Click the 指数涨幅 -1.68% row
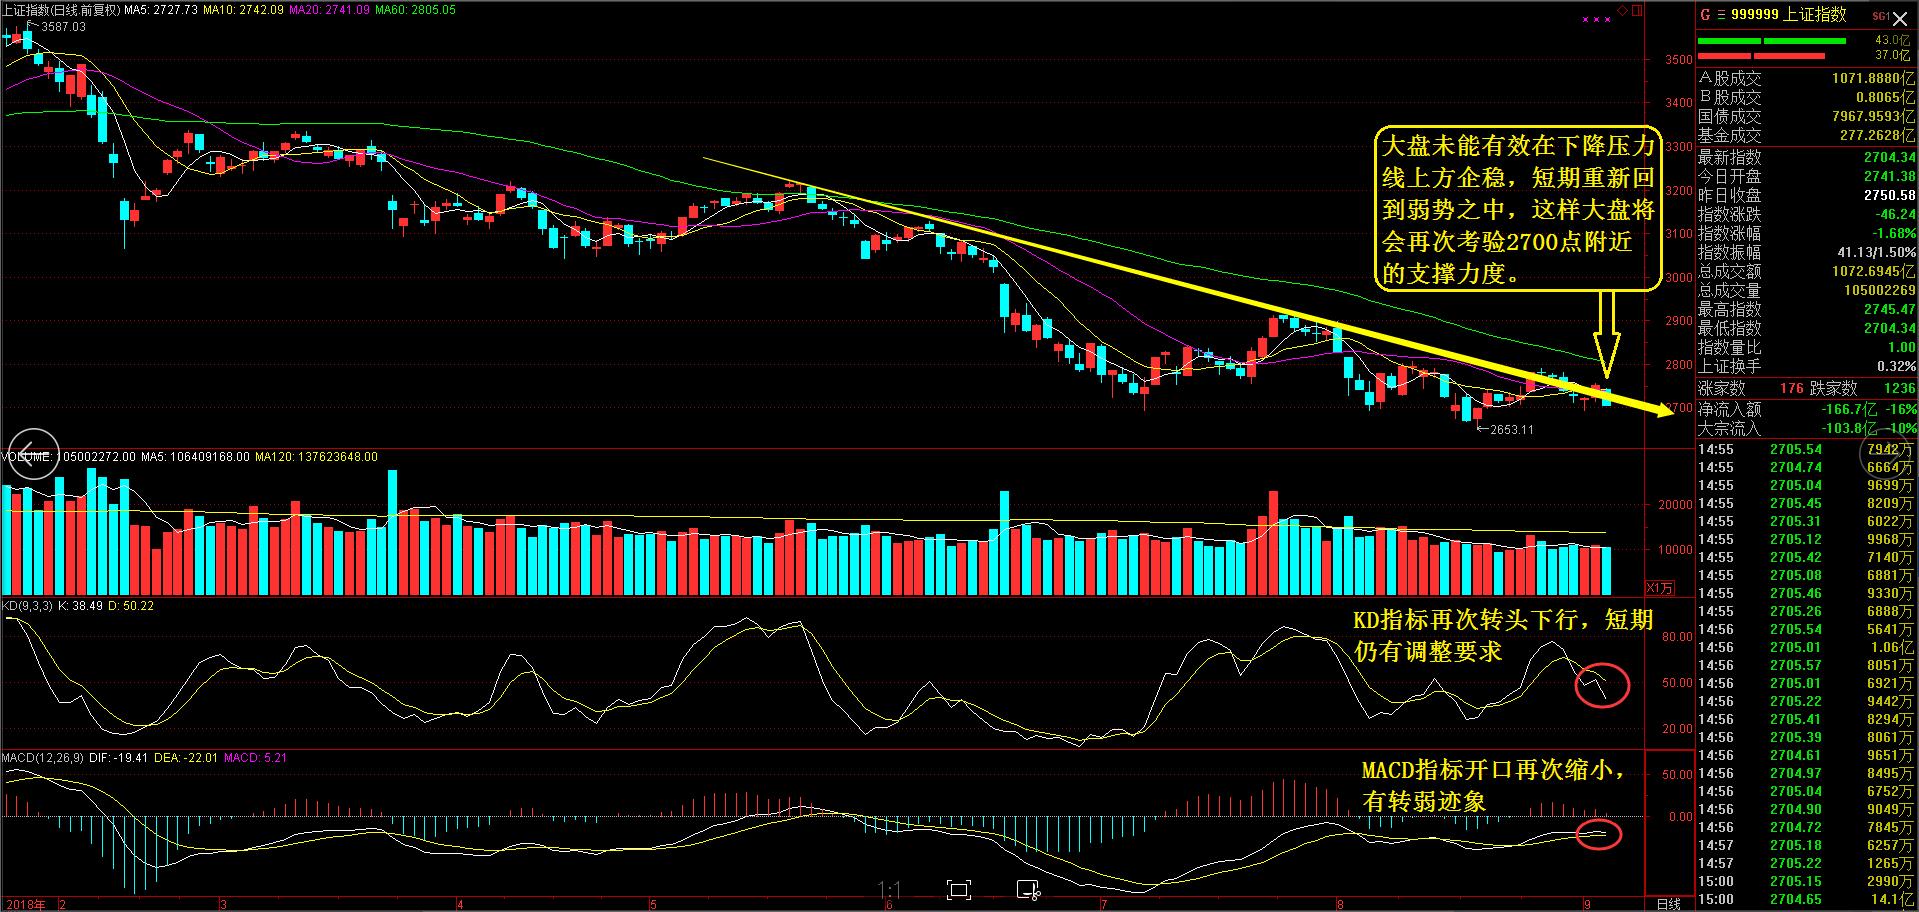The image size is (1919, 912). (x=1807, y=233)
